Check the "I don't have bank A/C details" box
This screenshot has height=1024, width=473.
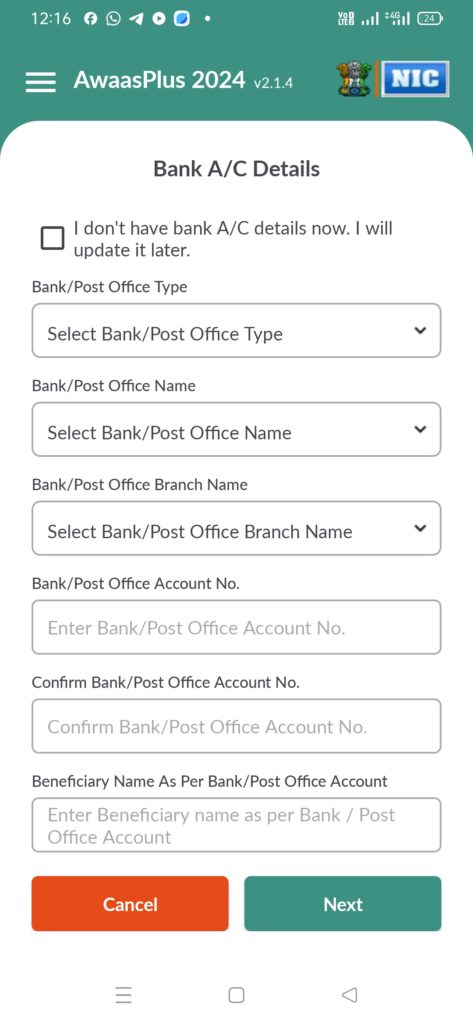click(52, 238)
